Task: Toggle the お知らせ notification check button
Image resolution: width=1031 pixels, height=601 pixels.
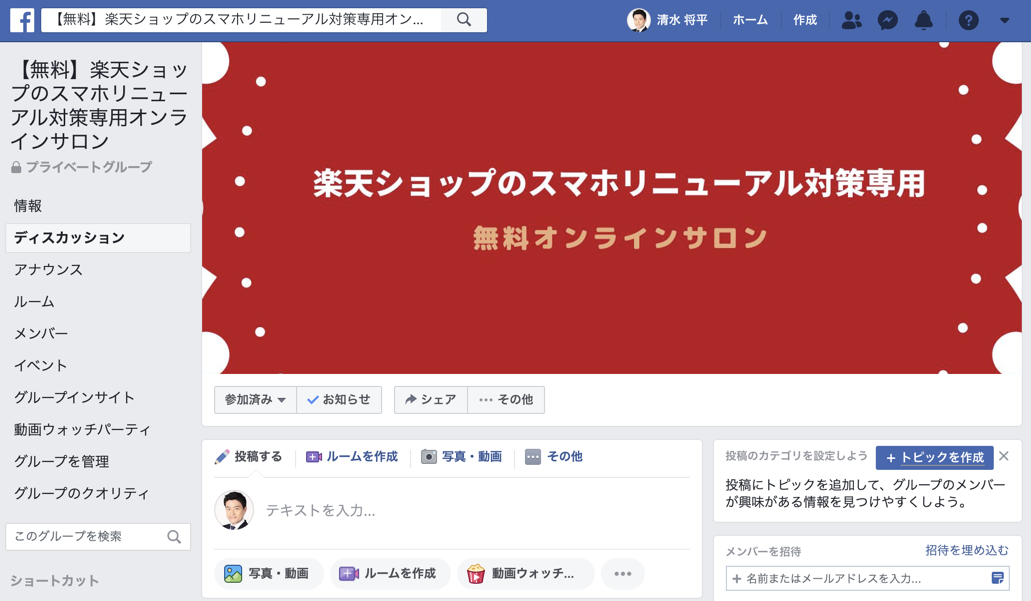Action: 339,399
